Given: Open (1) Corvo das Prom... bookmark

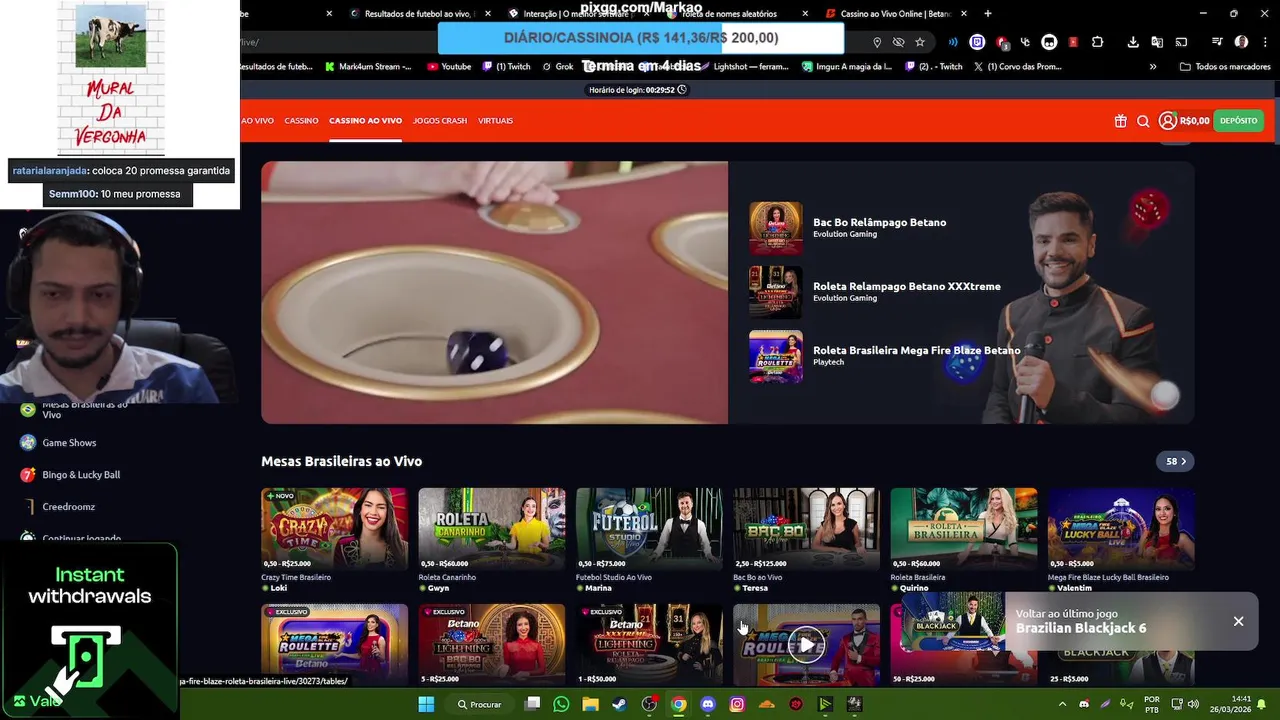Looking at the screenshot, I should (1016, 67).
